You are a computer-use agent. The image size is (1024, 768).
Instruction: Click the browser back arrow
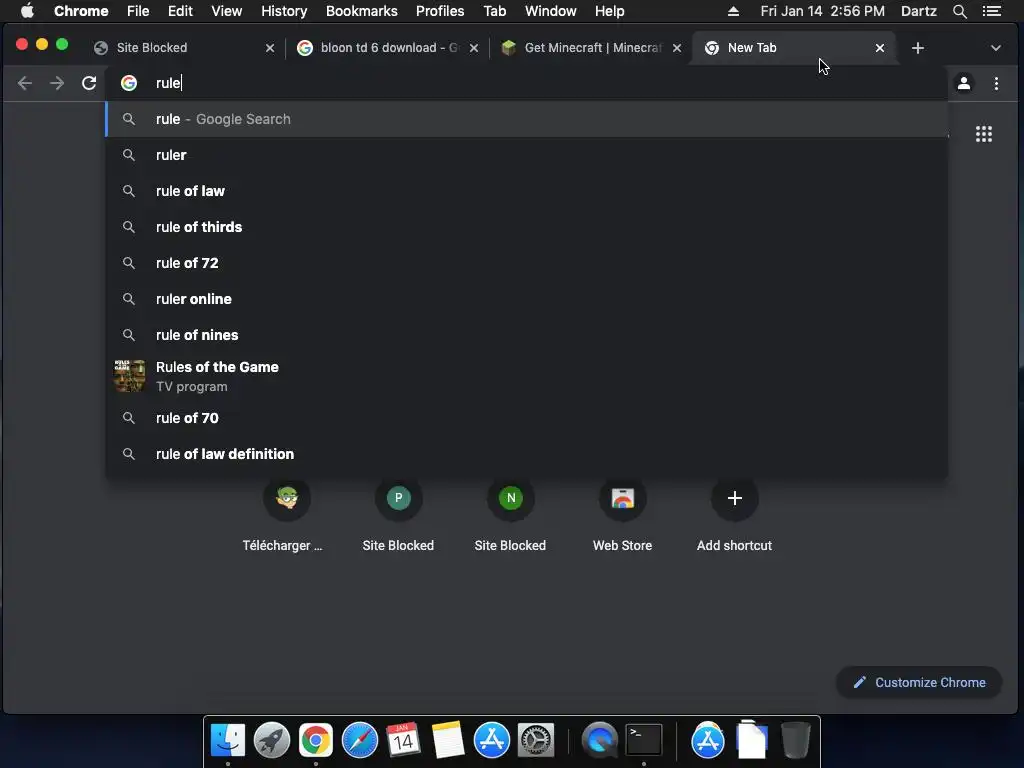click(25, 83)
